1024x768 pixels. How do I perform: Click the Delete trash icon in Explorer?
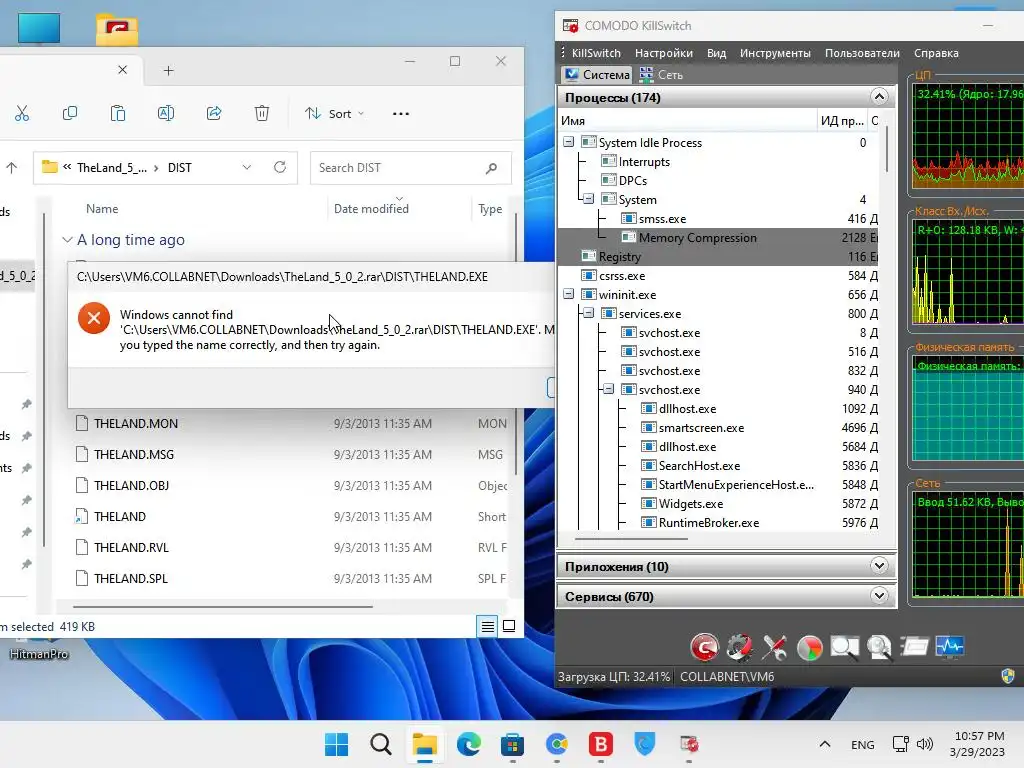click(262, 114)
